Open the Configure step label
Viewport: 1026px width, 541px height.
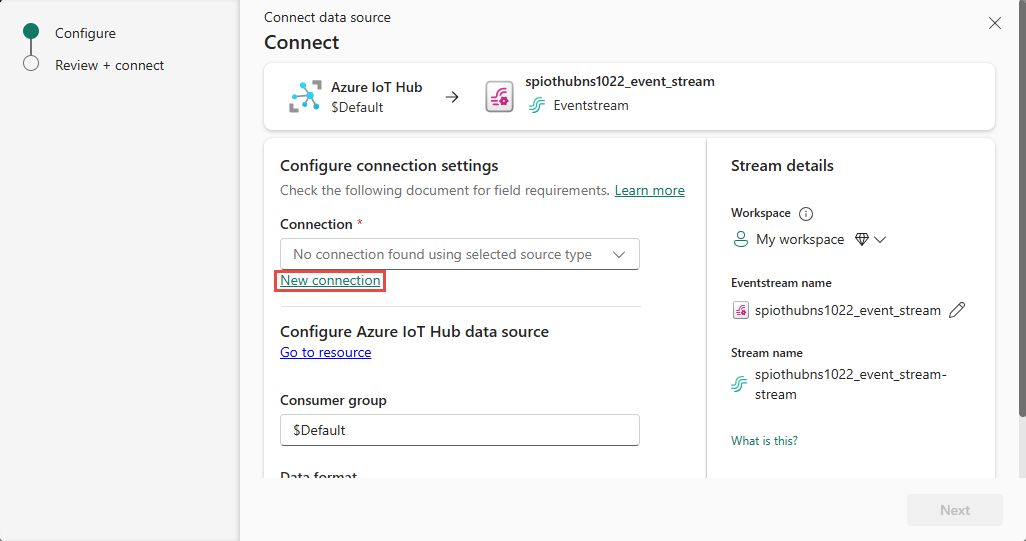pyautogui.click(x=85, y=33)
